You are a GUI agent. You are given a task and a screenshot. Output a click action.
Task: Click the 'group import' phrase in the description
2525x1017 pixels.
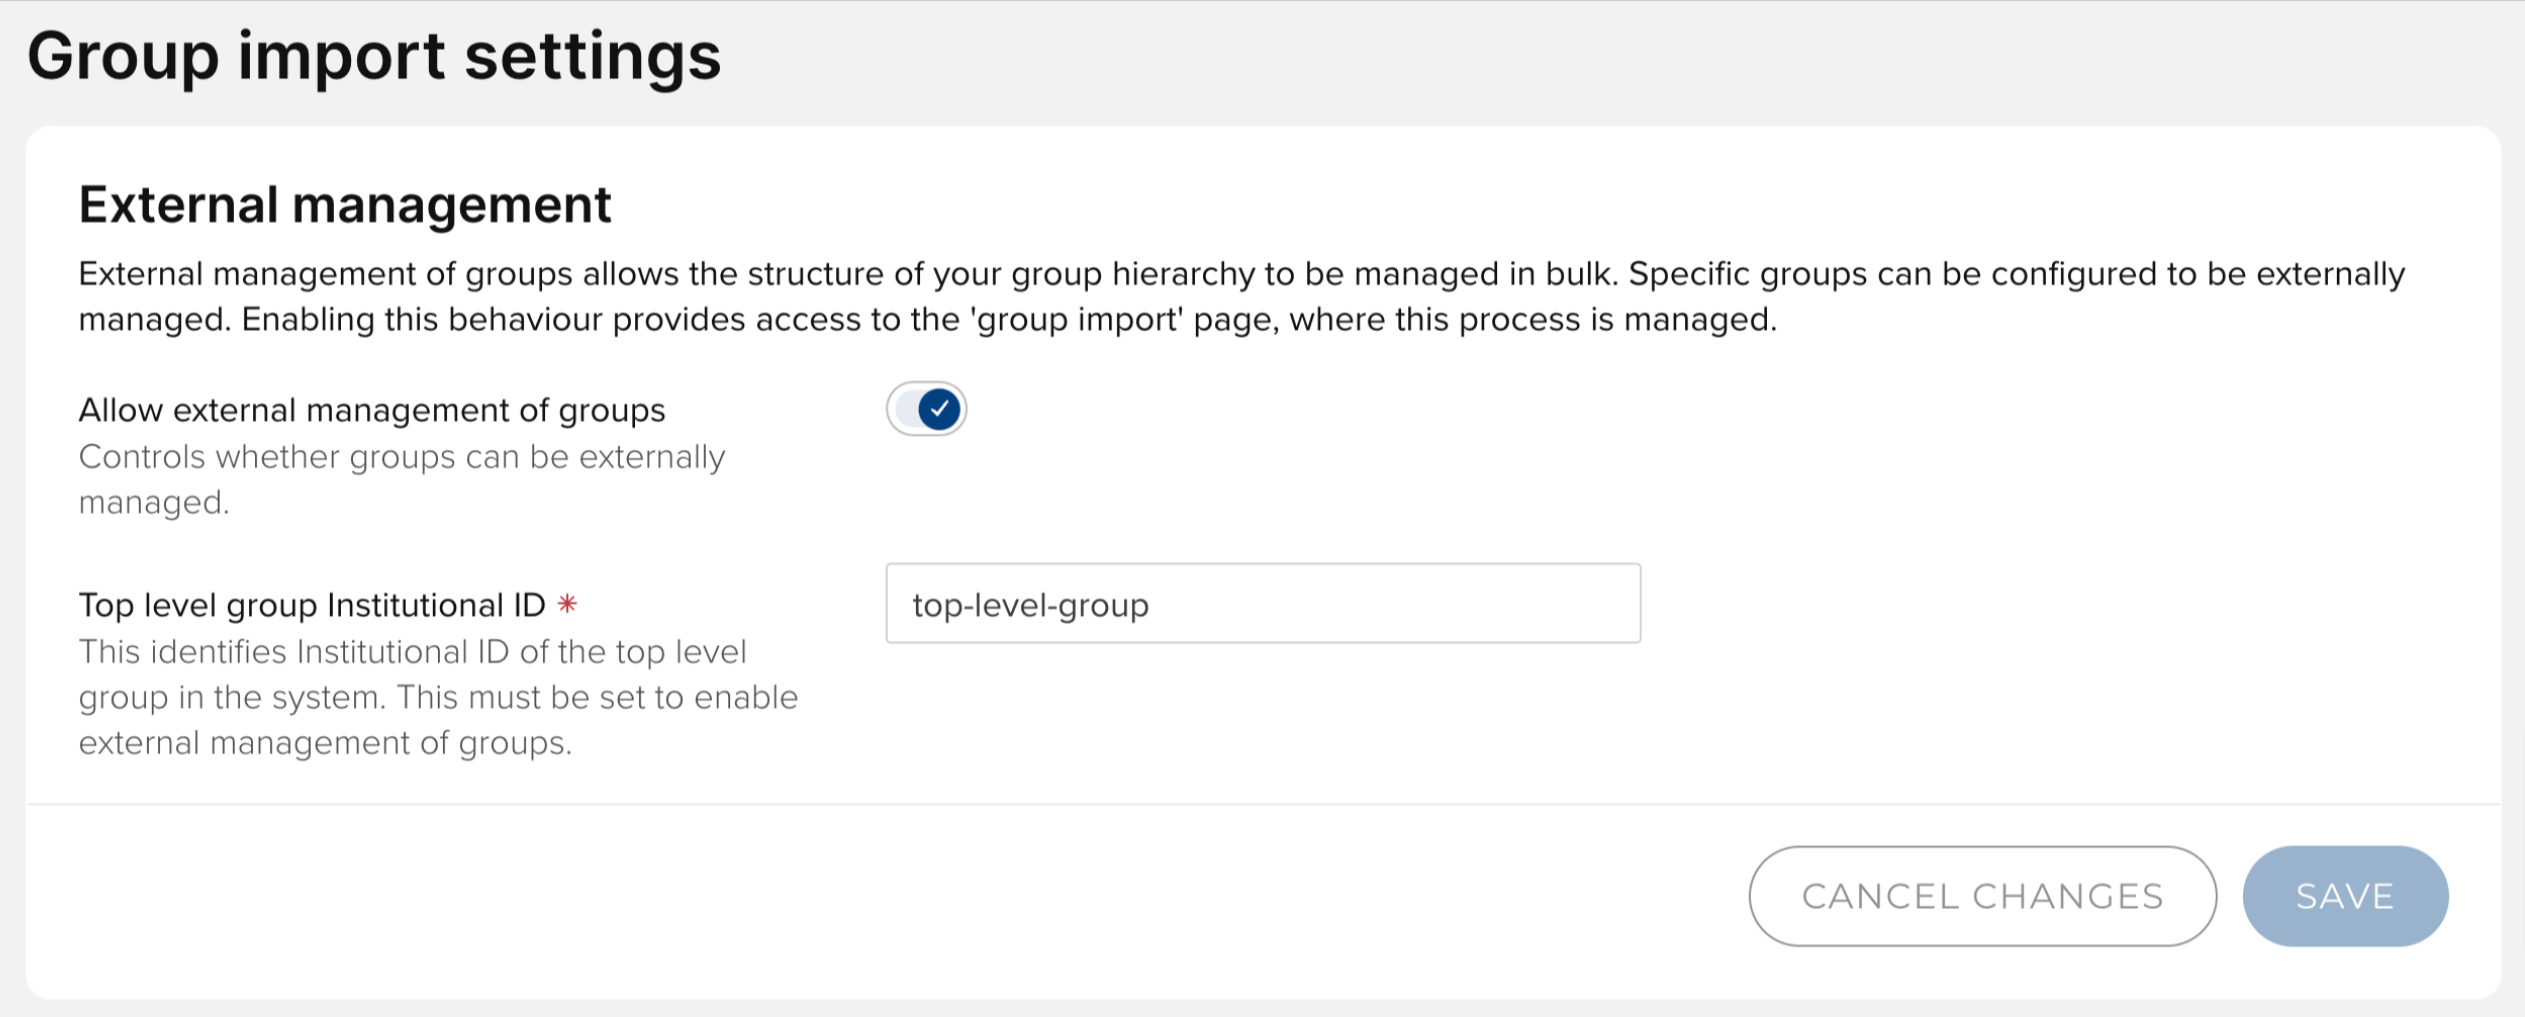1079,320
